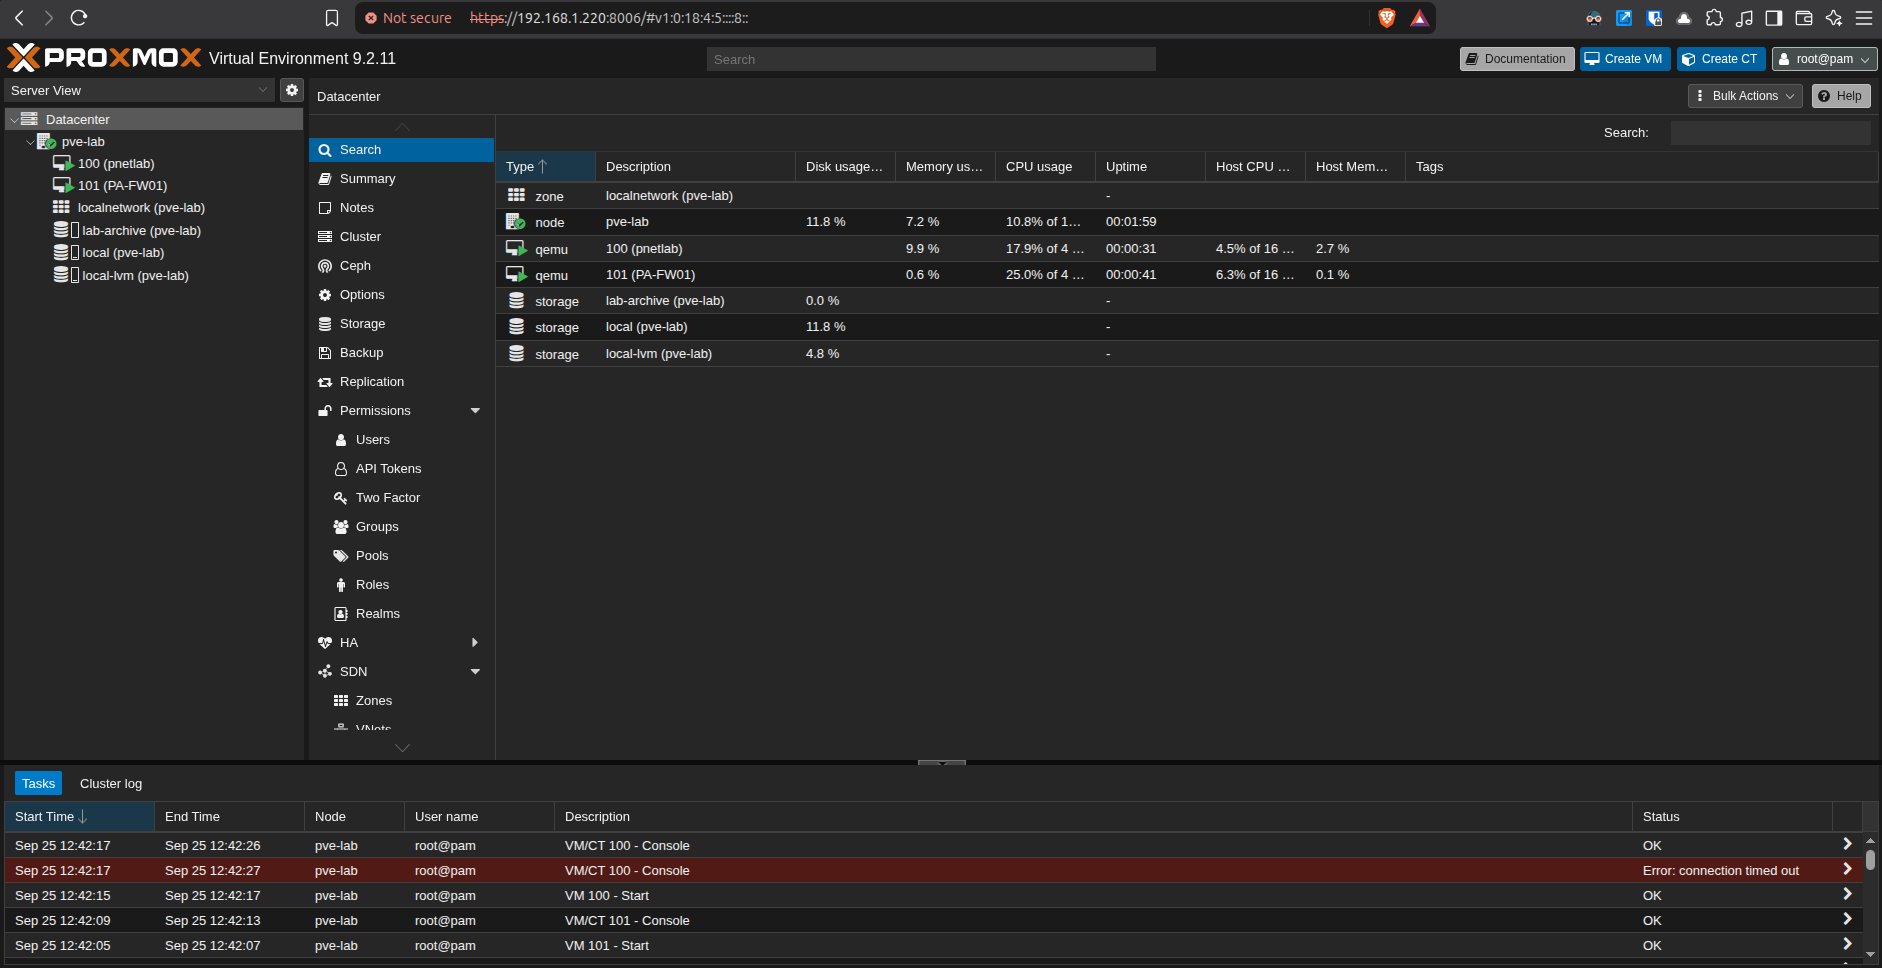Open the Cluster menu item
1882x968 pixels.
click(401, 237)
